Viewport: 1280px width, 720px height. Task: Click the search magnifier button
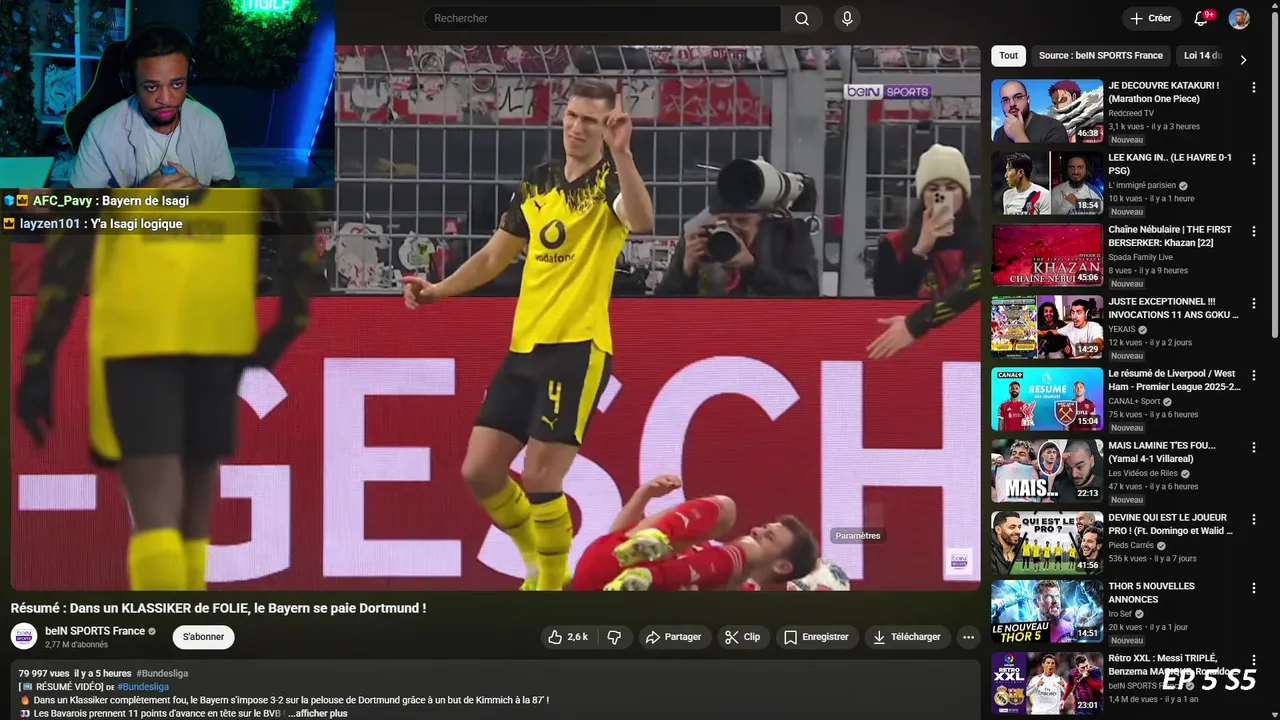tap(802, 18)
